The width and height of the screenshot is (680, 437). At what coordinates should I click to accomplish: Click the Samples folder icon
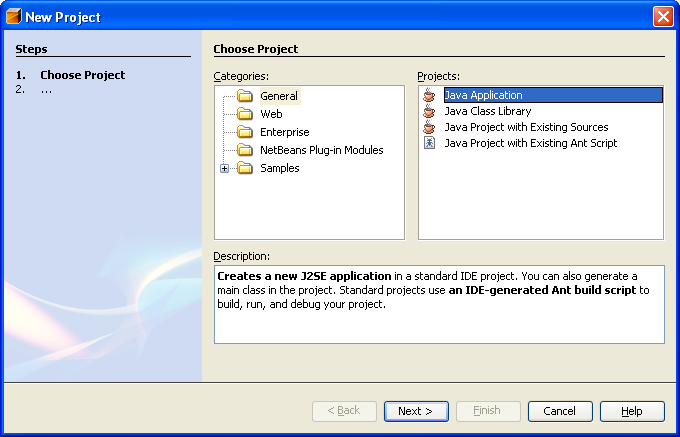coord(245,168)
